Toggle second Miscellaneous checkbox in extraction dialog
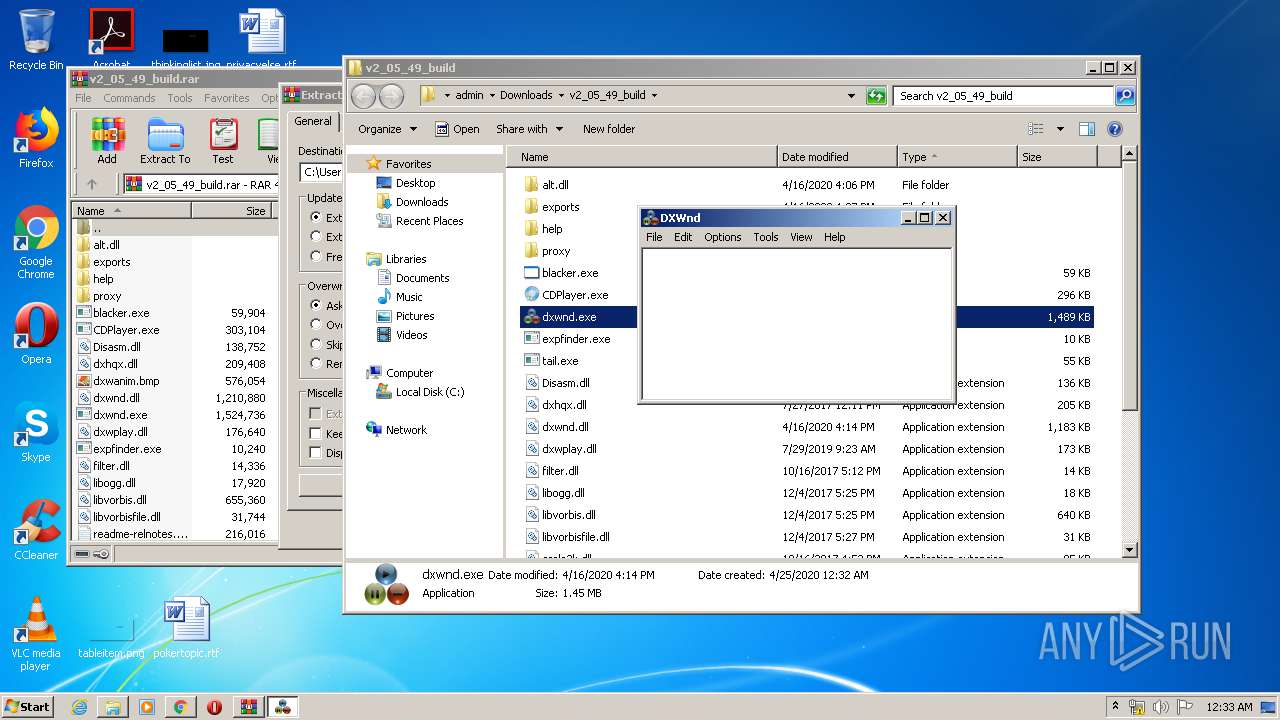Viewport: 1280px width, 720px height. tap(316, 433)
